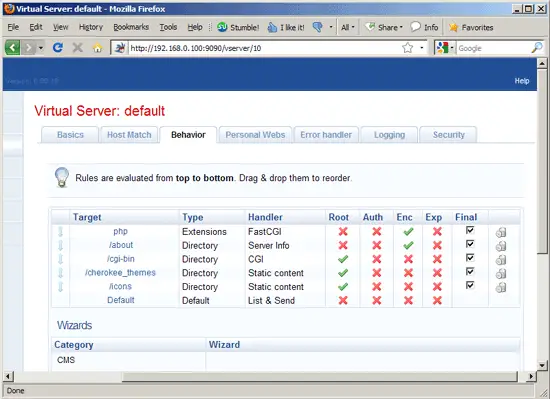Delete the /icons rule via trash icon
The height and width of the screenshot is (399, 550).
[x=501, y=288]
